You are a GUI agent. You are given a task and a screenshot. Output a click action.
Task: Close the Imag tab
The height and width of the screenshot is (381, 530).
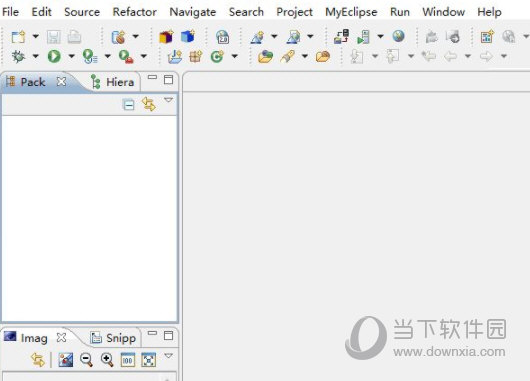coord(61,337)
